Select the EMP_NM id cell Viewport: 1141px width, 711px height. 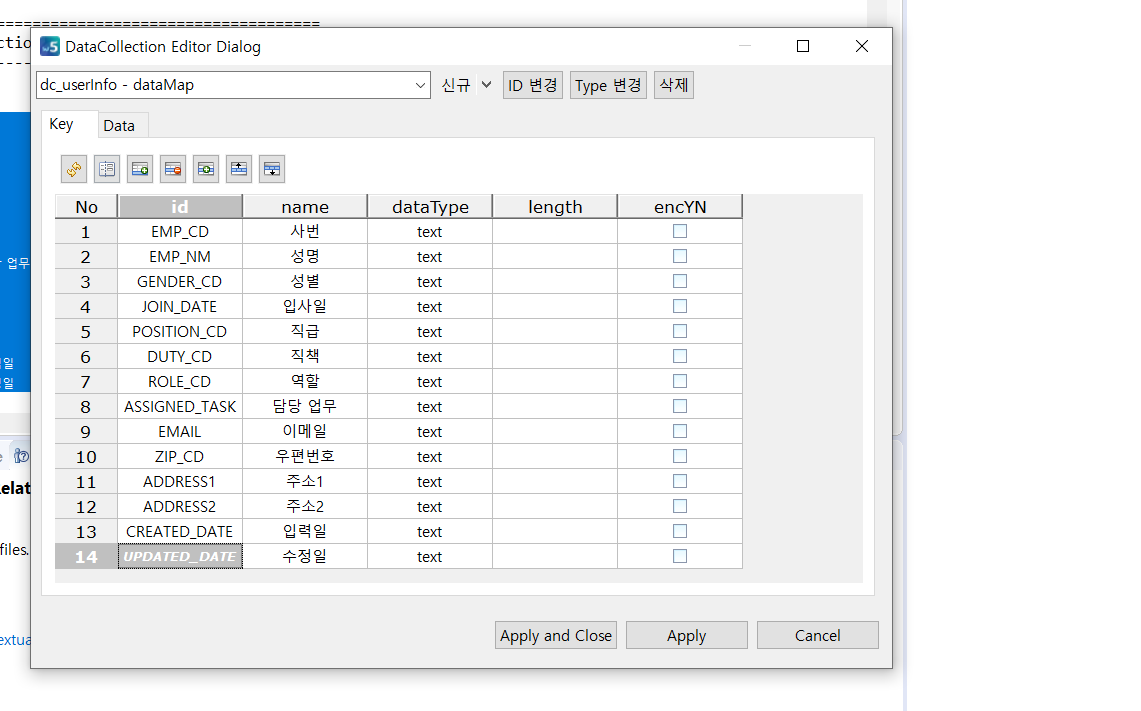point(180,257)
